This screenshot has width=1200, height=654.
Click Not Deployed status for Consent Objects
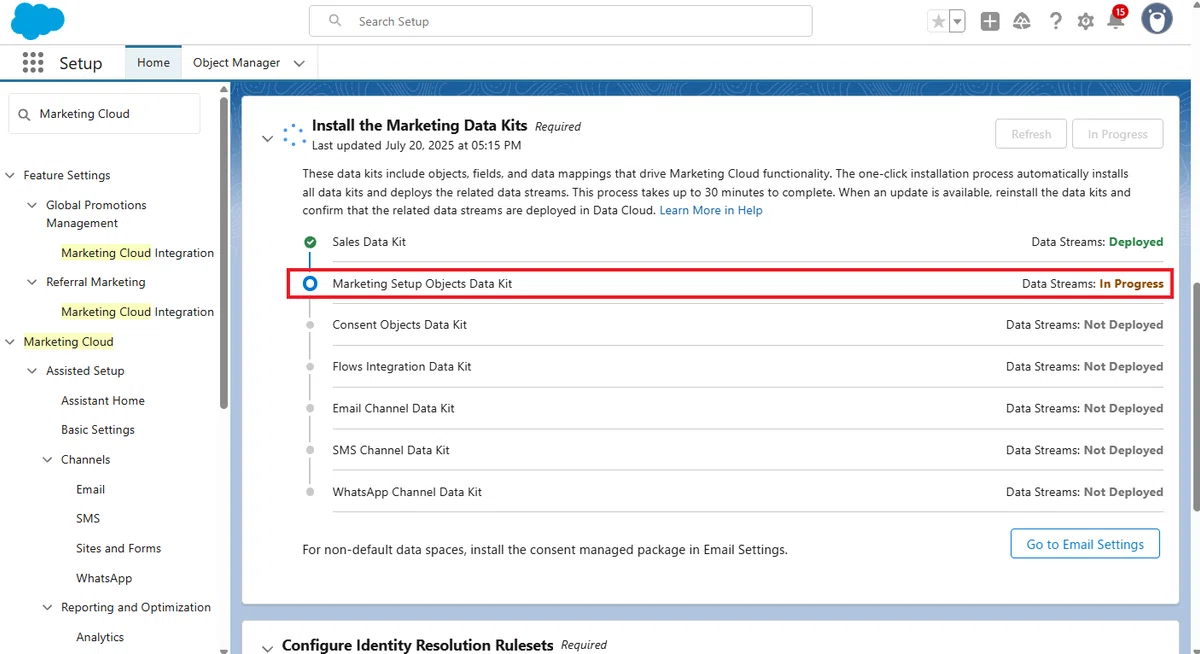(1124, 325)
